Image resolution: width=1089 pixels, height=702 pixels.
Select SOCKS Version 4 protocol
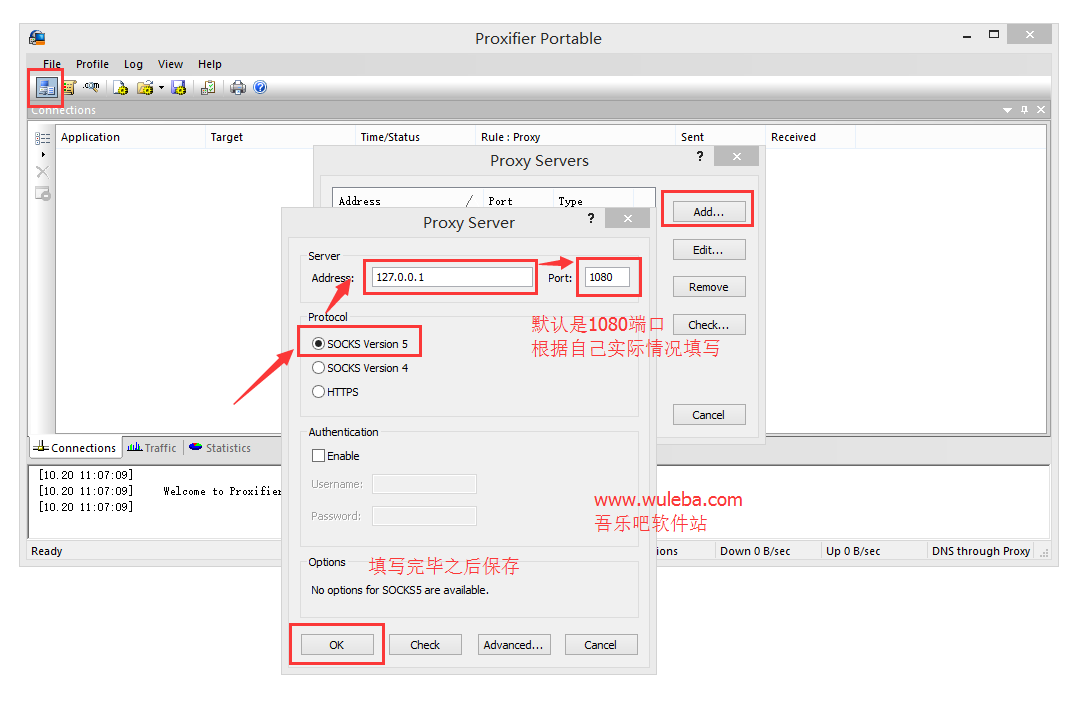[360, 368]
